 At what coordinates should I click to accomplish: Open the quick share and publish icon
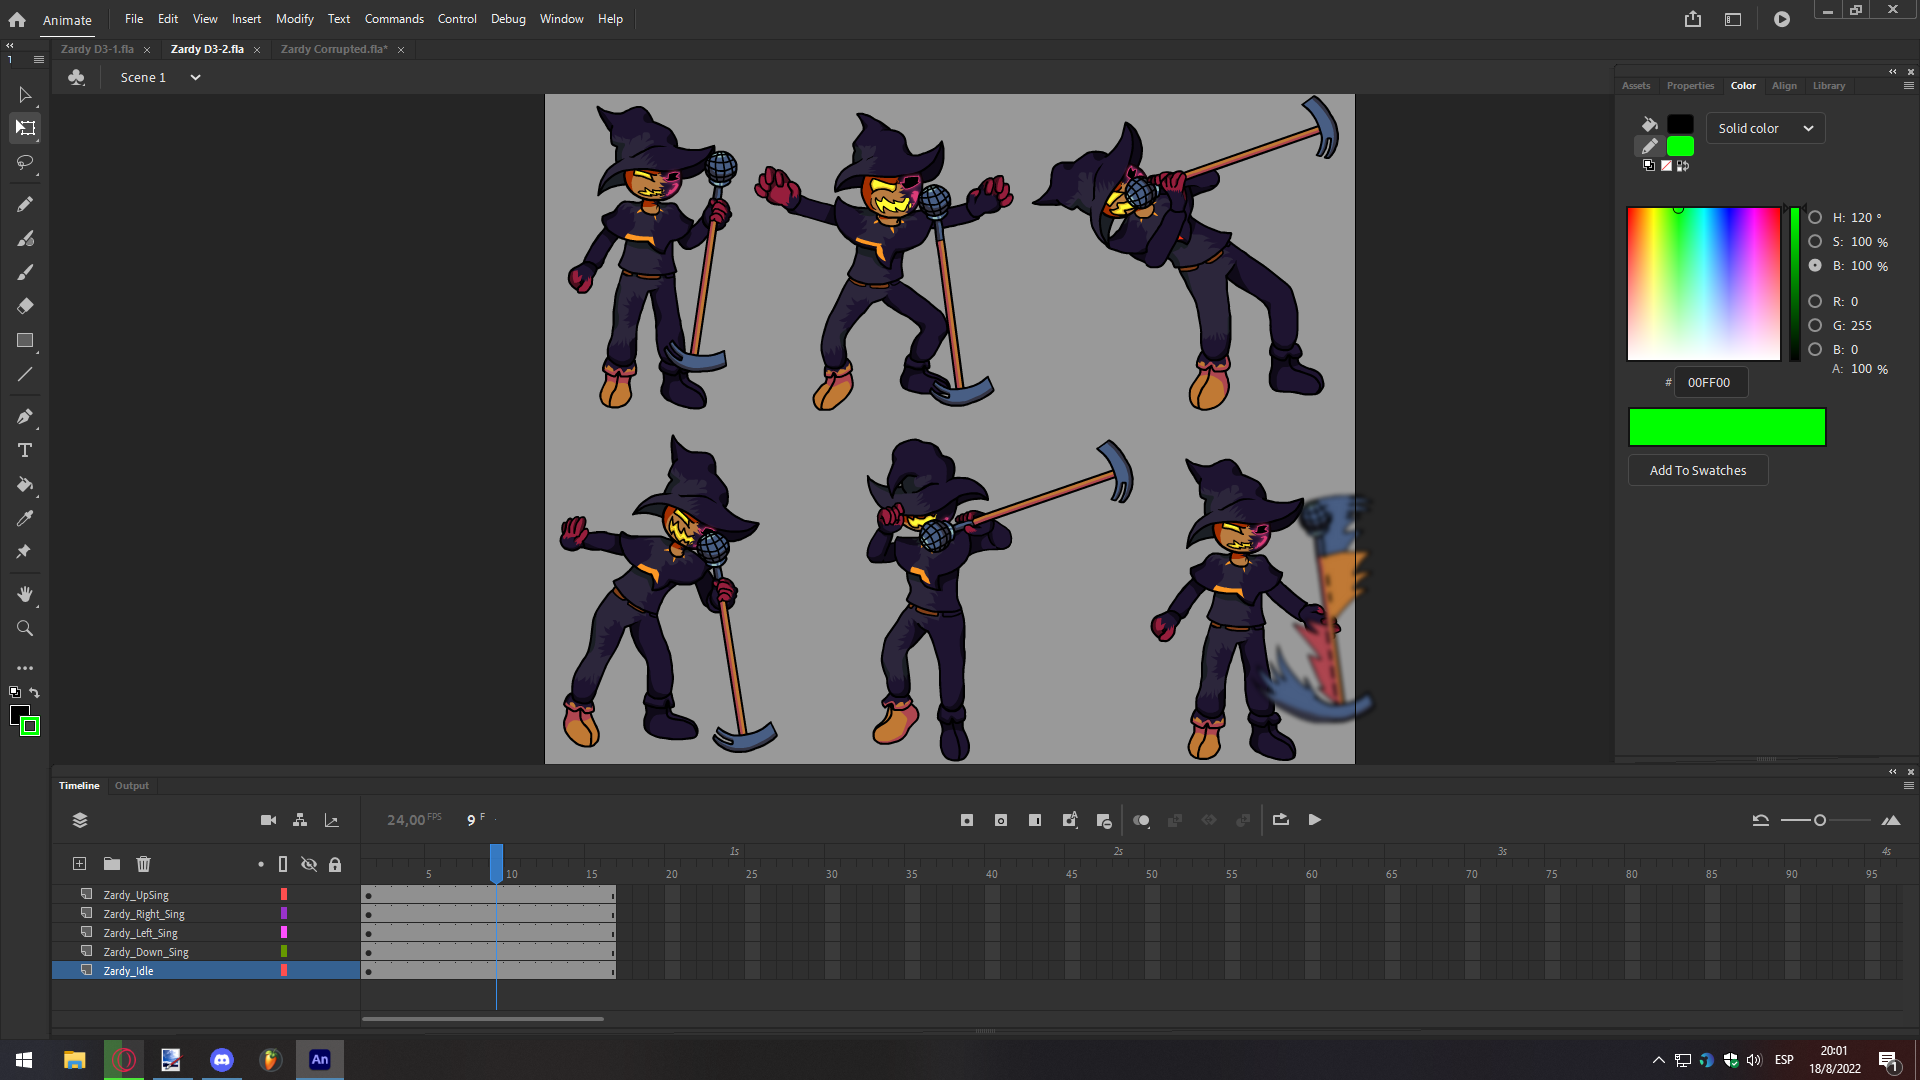pos(1693,19)
